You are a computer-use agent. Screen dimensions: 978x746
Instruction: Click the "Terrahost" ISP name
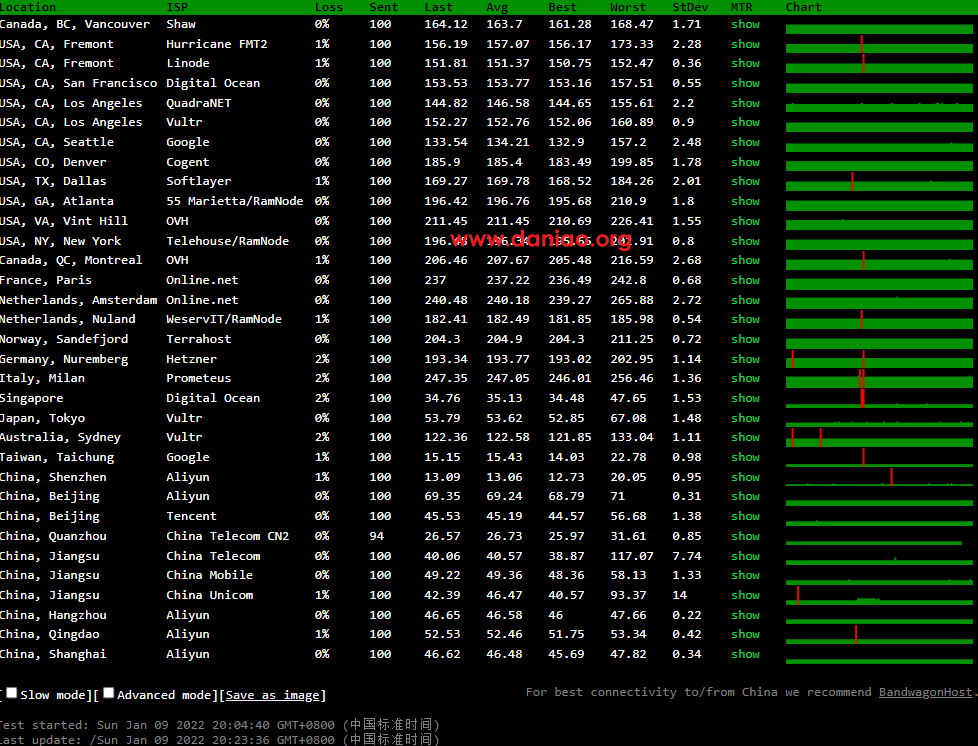(198, 339)
